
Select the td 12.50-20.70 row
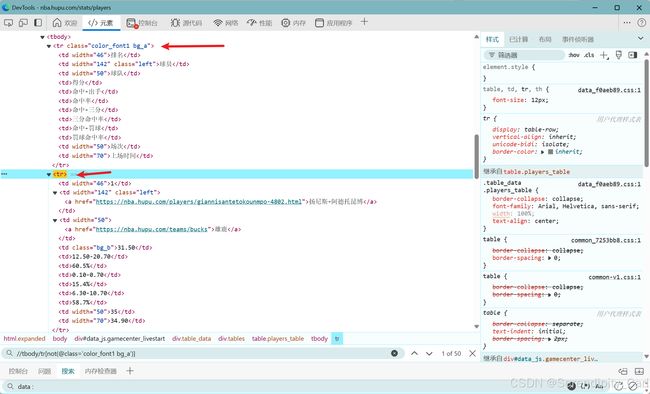coord(93,257)
